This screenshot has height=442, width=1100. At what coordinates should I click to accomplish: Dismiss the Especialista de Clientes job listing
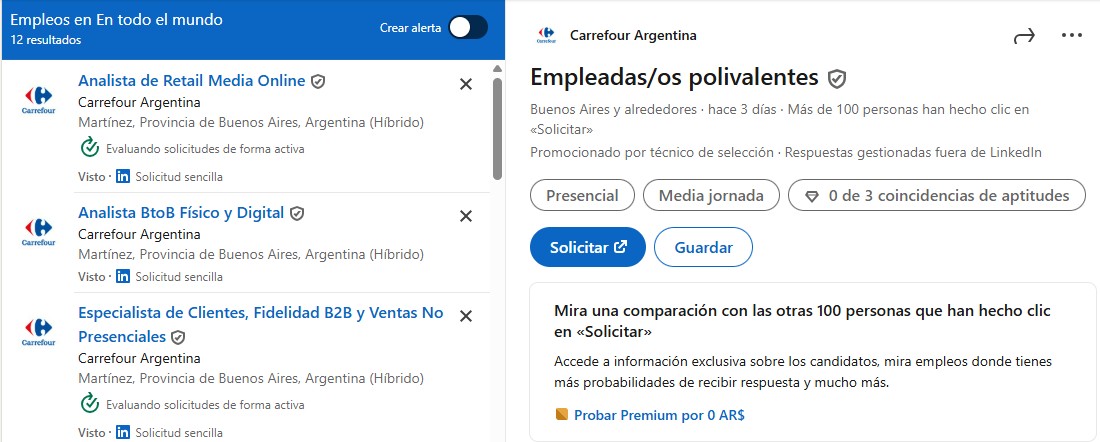pos(465,316)
